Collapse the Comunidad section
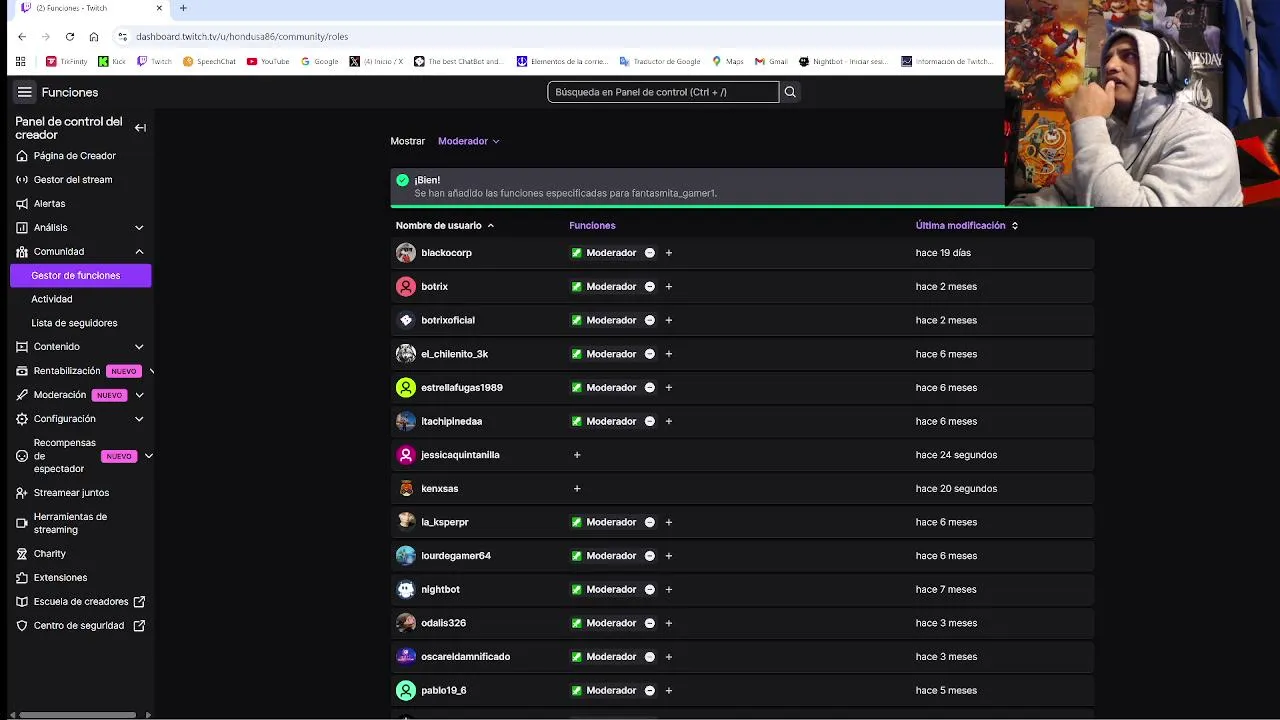The image size is (1280, 720). coord(139,252)
